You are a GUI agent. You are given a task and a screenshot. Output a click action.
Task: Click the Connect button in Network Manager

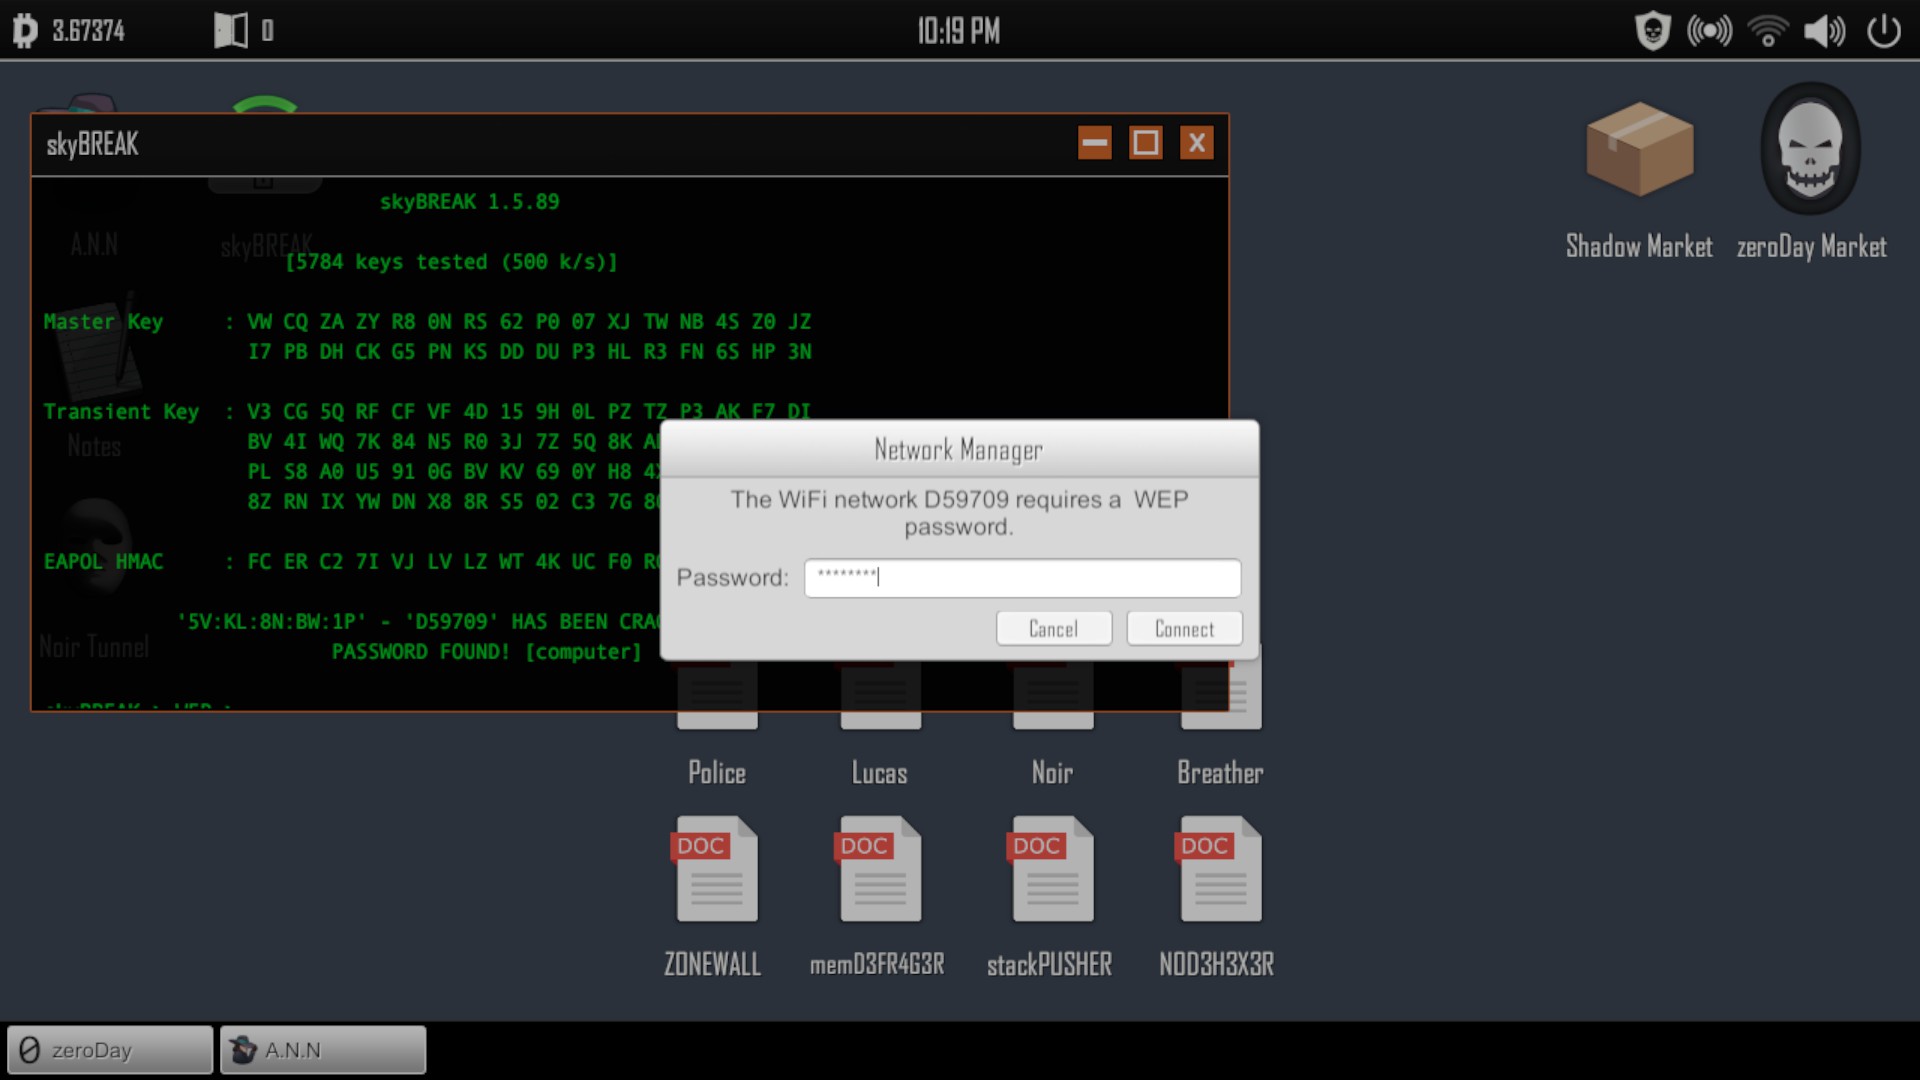pyautogui.click(x=1184, y=629)
